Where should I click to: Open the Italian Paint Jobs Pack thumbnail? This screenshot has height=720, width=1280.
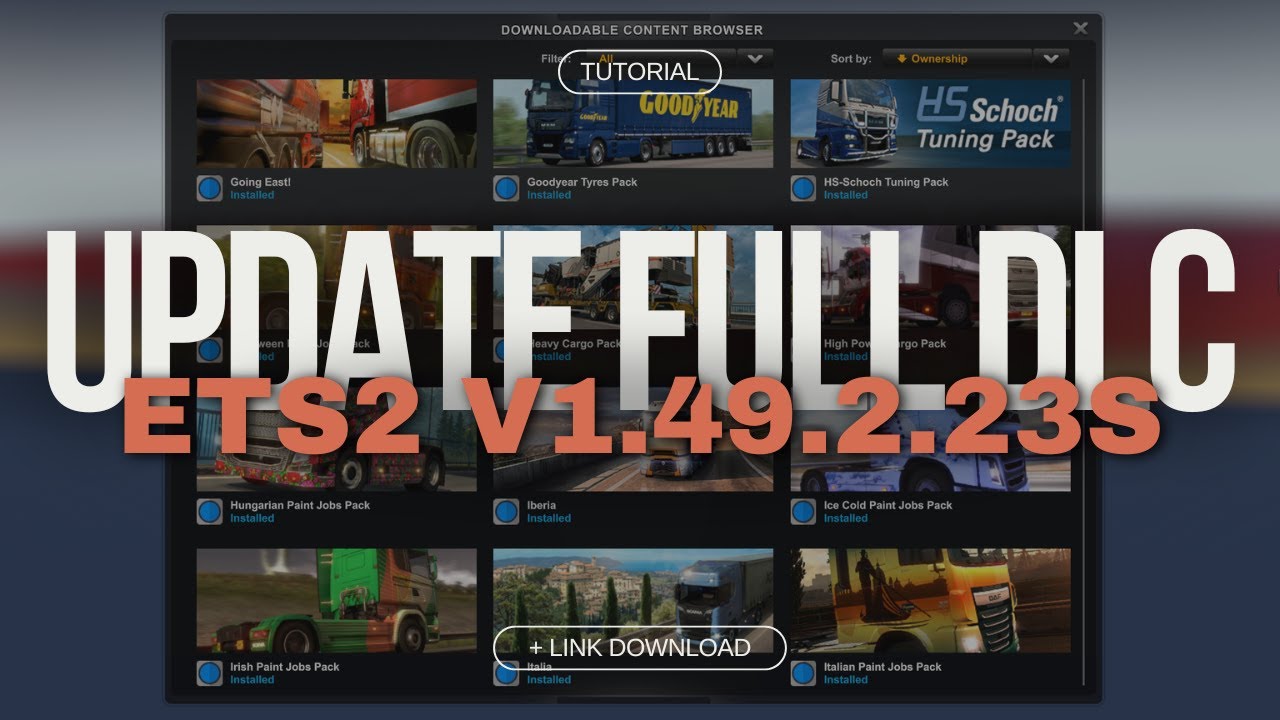[x=930, y=601]
